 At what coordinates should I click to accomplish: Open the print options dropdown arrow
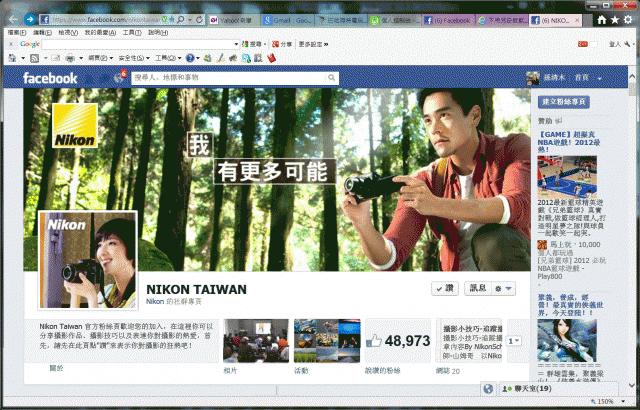point(81,58)
